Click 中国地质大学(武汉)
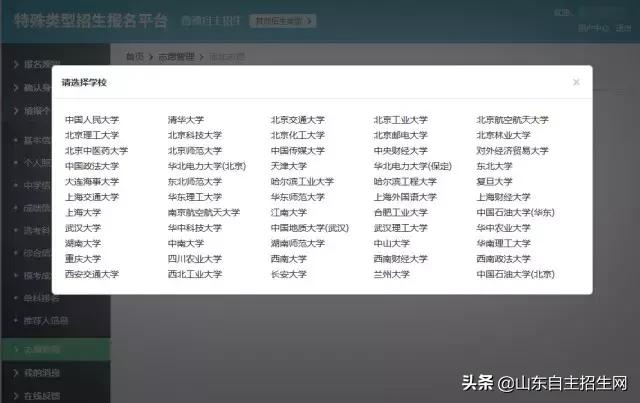This screenshot has height=403, width=640. 310,228
